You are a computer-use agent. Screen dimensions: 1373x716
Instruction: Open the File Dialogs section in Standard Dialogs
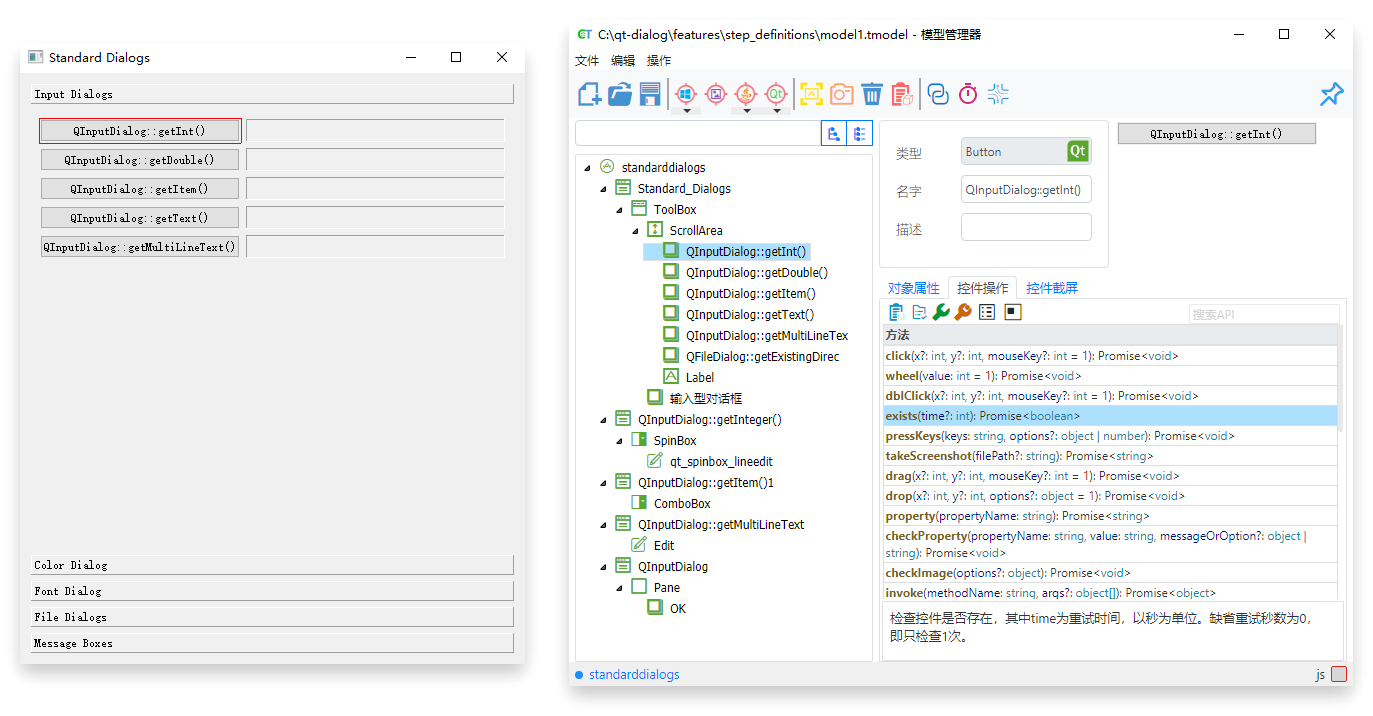pos(272,617)
